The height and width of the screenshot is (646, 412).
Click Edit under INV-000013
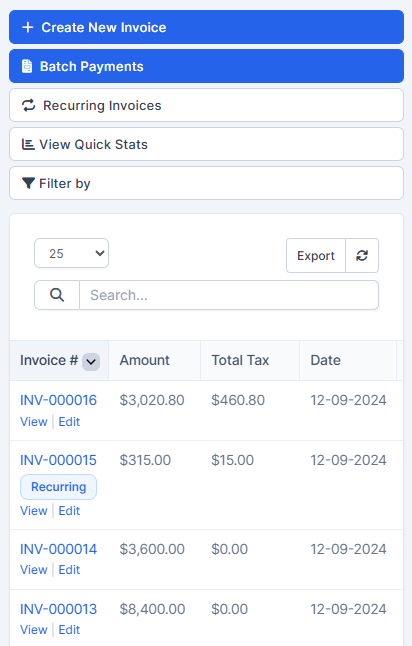69,630
